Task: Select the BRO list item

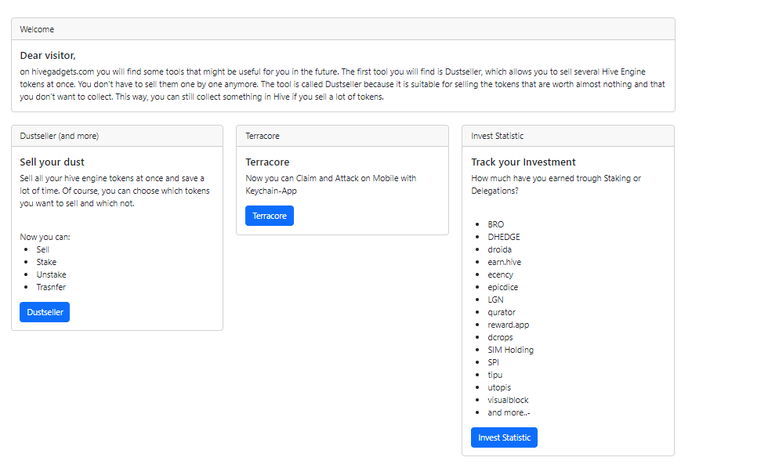Action: click(x=496, y=224)
